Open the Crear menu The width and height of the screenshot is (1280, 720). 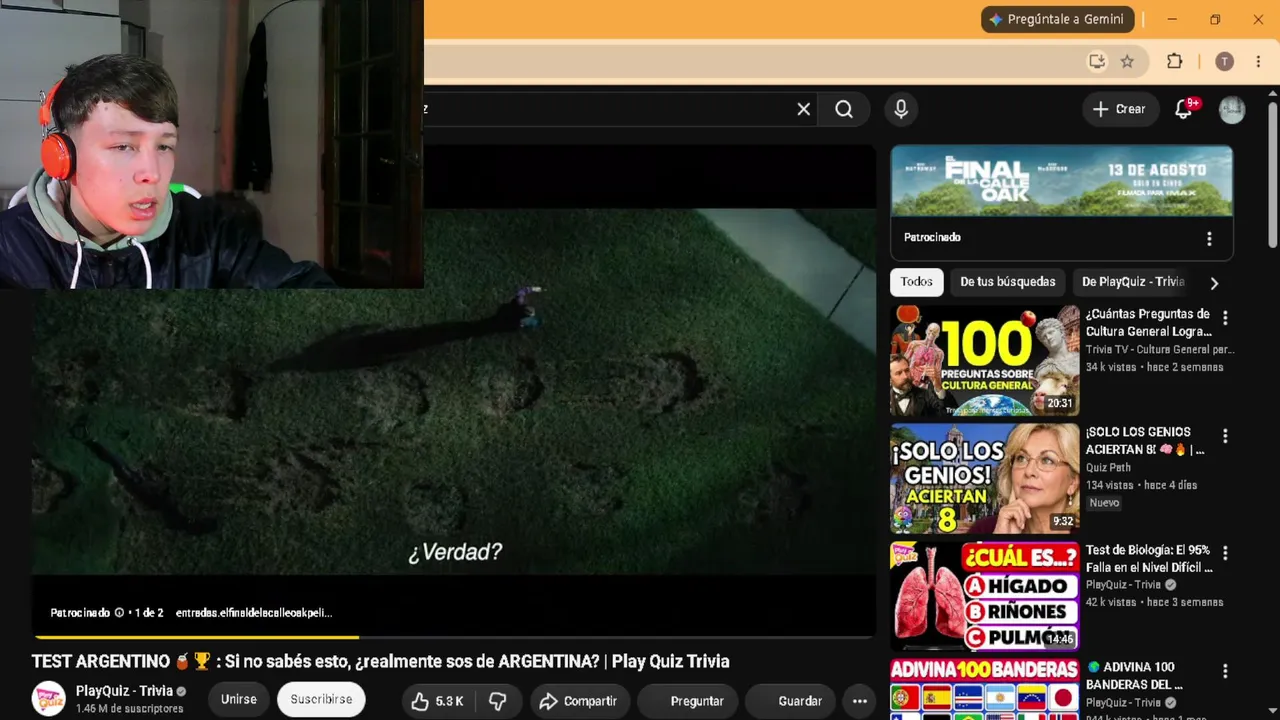tap(1119, 109)
